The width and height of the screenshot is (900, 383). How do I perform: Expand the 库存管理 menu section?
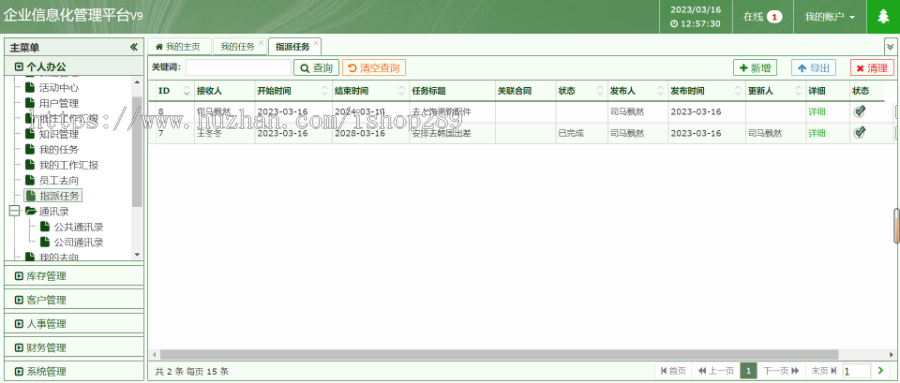[x=74, y=276]
